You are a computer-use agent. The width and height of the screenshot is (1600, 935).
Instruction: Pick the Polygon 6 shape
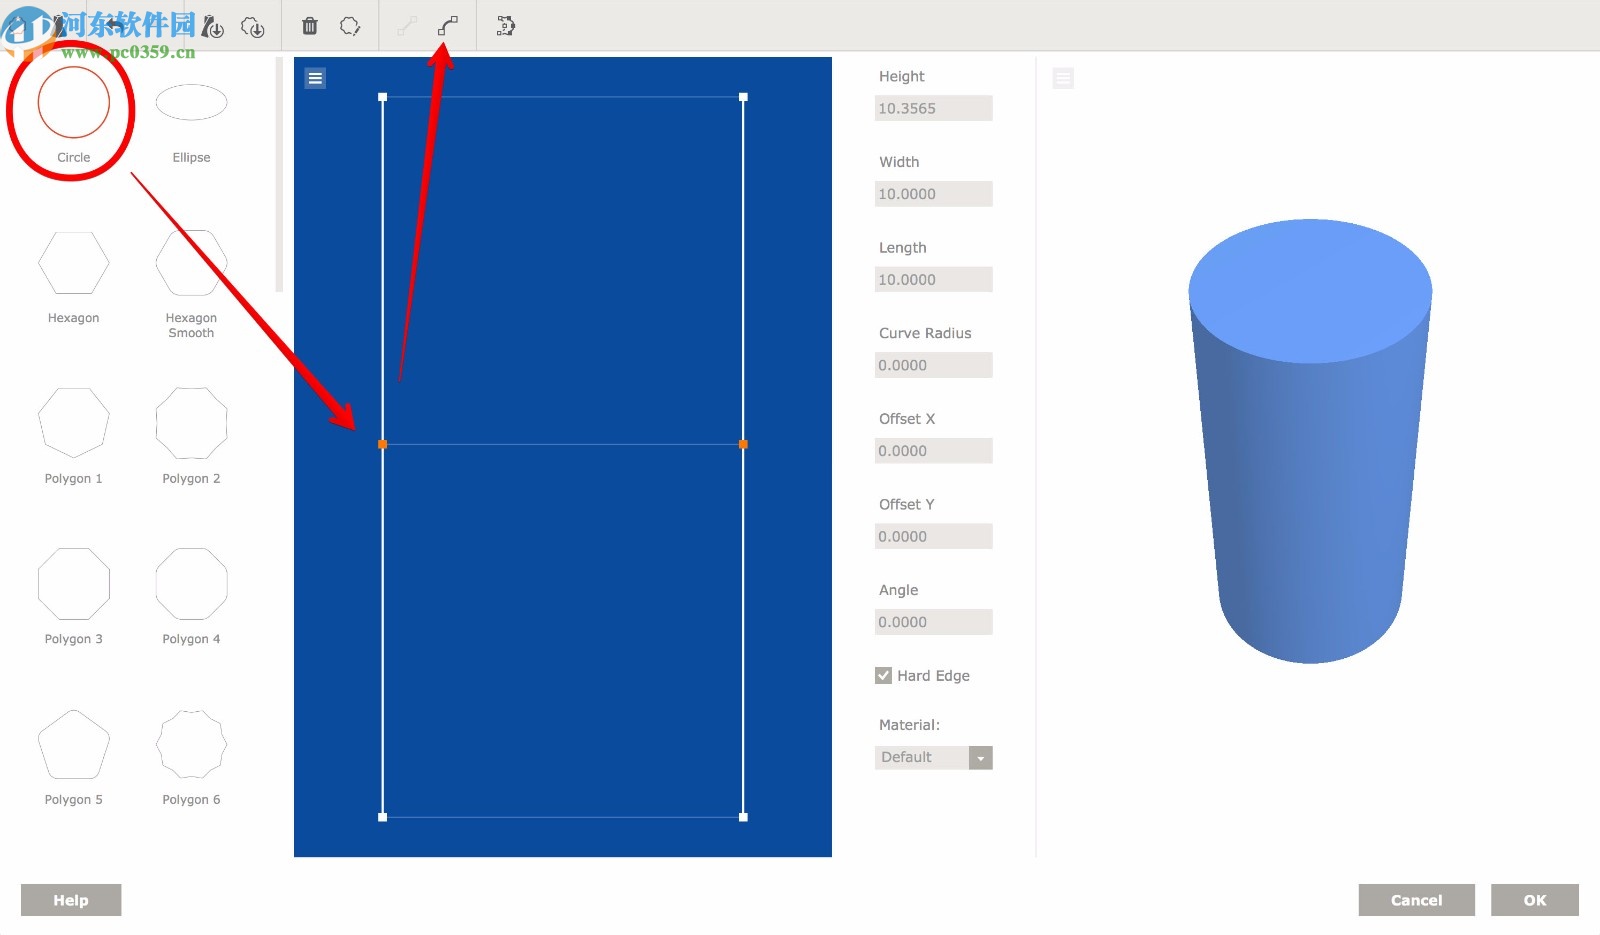point(191,744)
